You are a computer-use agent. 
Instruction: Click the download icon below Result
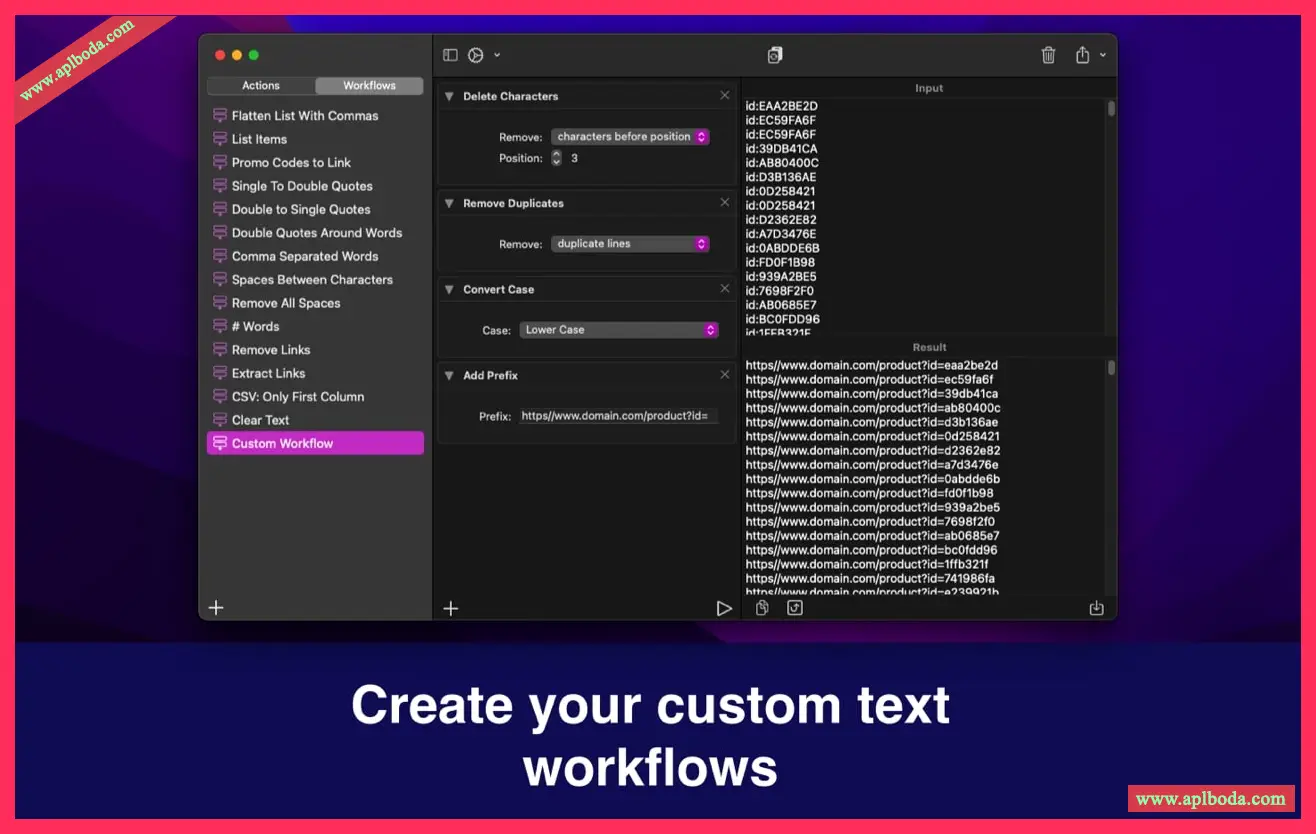tap(1097, 608)
